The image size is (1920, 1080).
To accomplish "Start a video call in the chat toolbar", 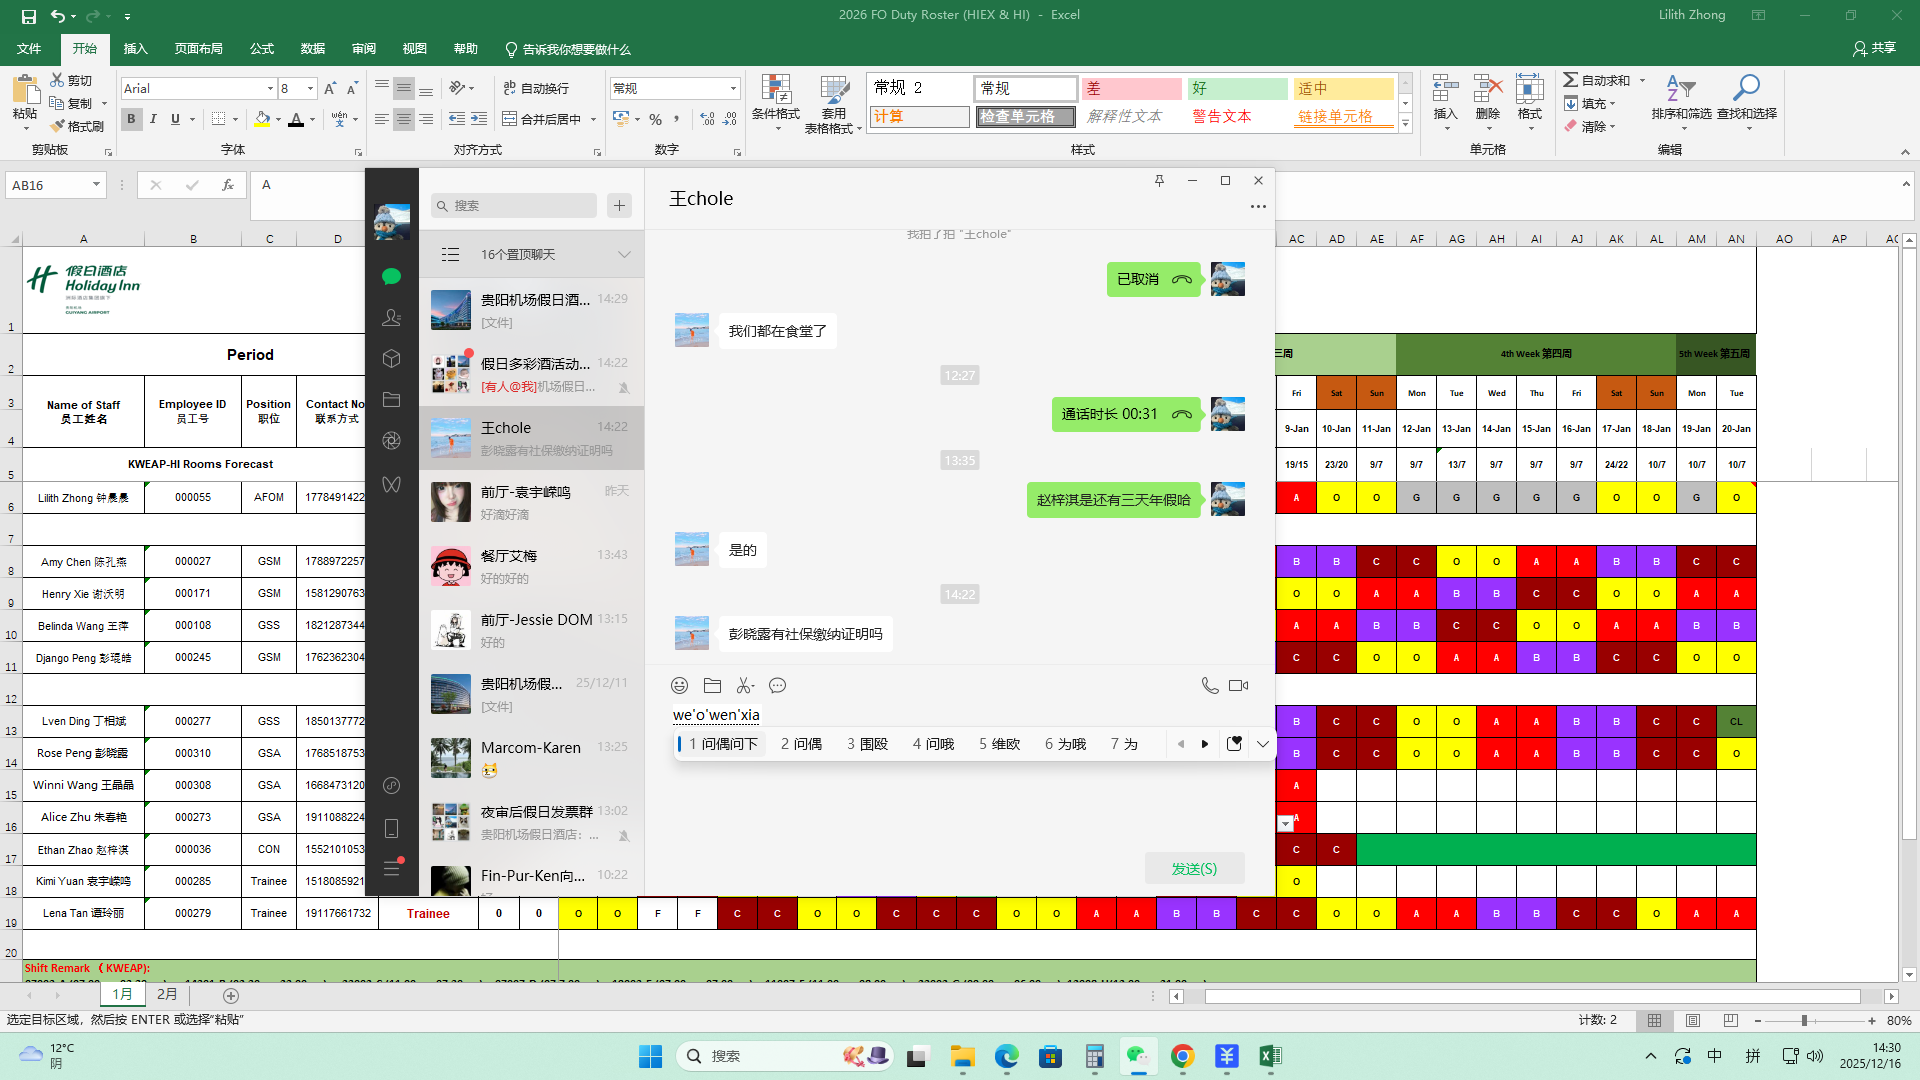I will click(x=1238, y=686).
